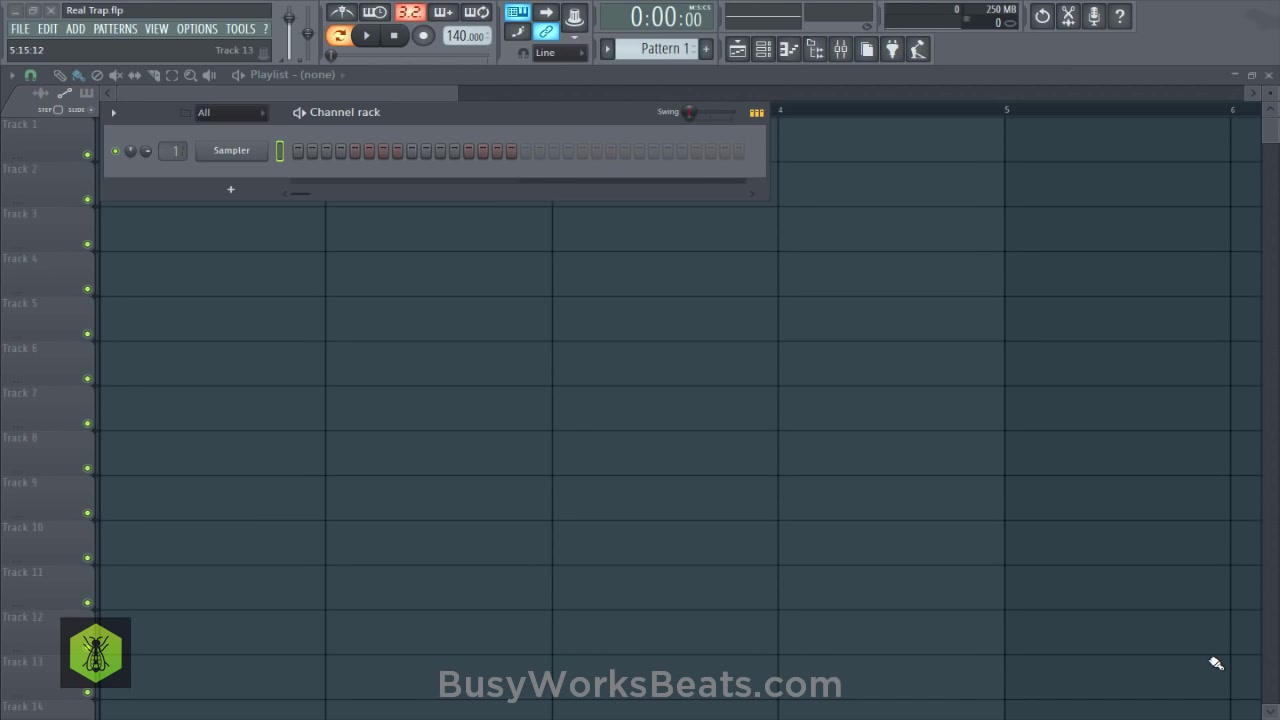Image resolution: width=1280 pixels, height=720 pixels.
Task: Toggle step editing mode
Action: click(517, 32)
